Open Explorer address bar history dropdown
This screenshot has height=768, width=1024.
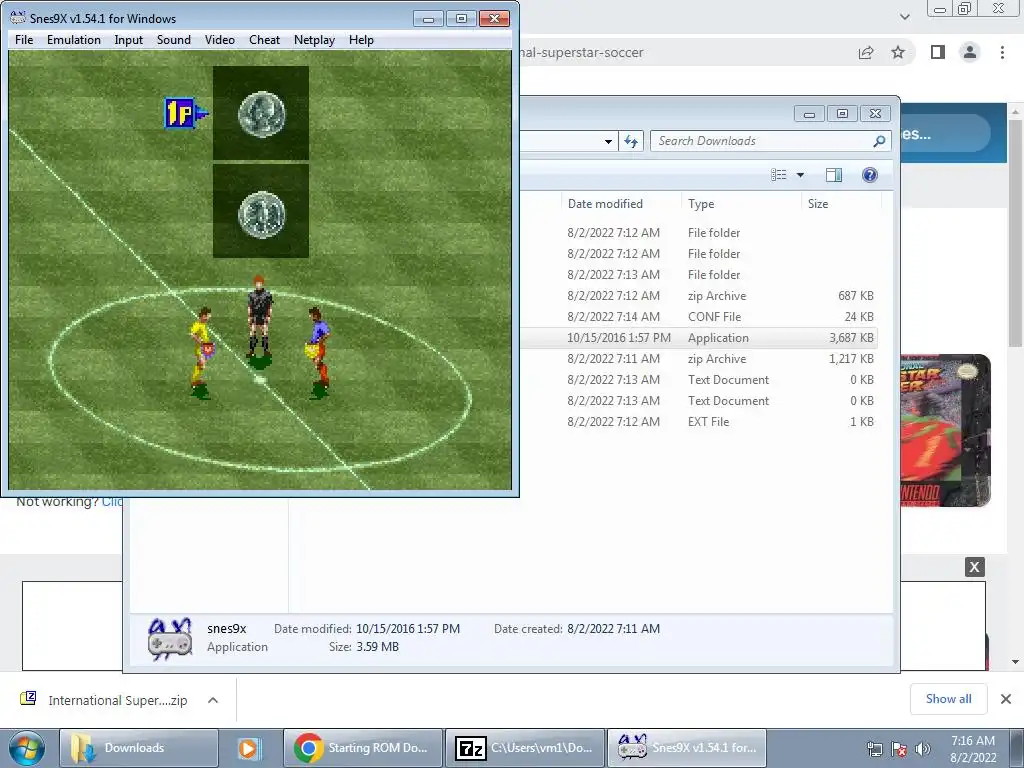(x=608, y=141)
